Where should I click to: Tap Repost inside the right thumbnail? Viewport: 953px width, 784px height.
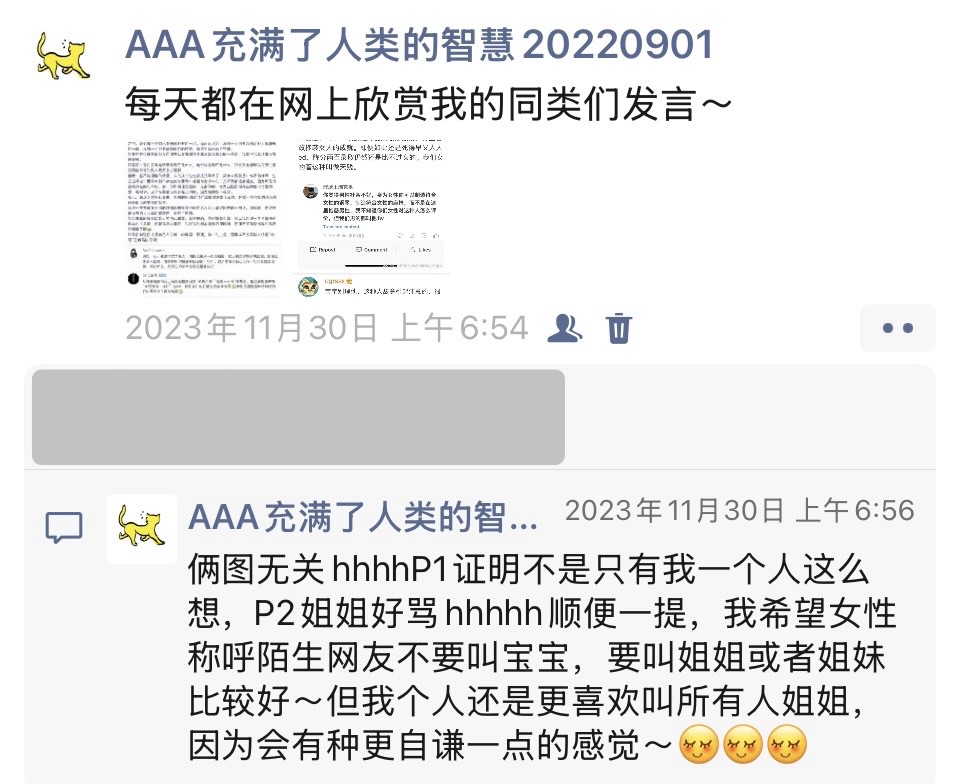tap(323, 250)
